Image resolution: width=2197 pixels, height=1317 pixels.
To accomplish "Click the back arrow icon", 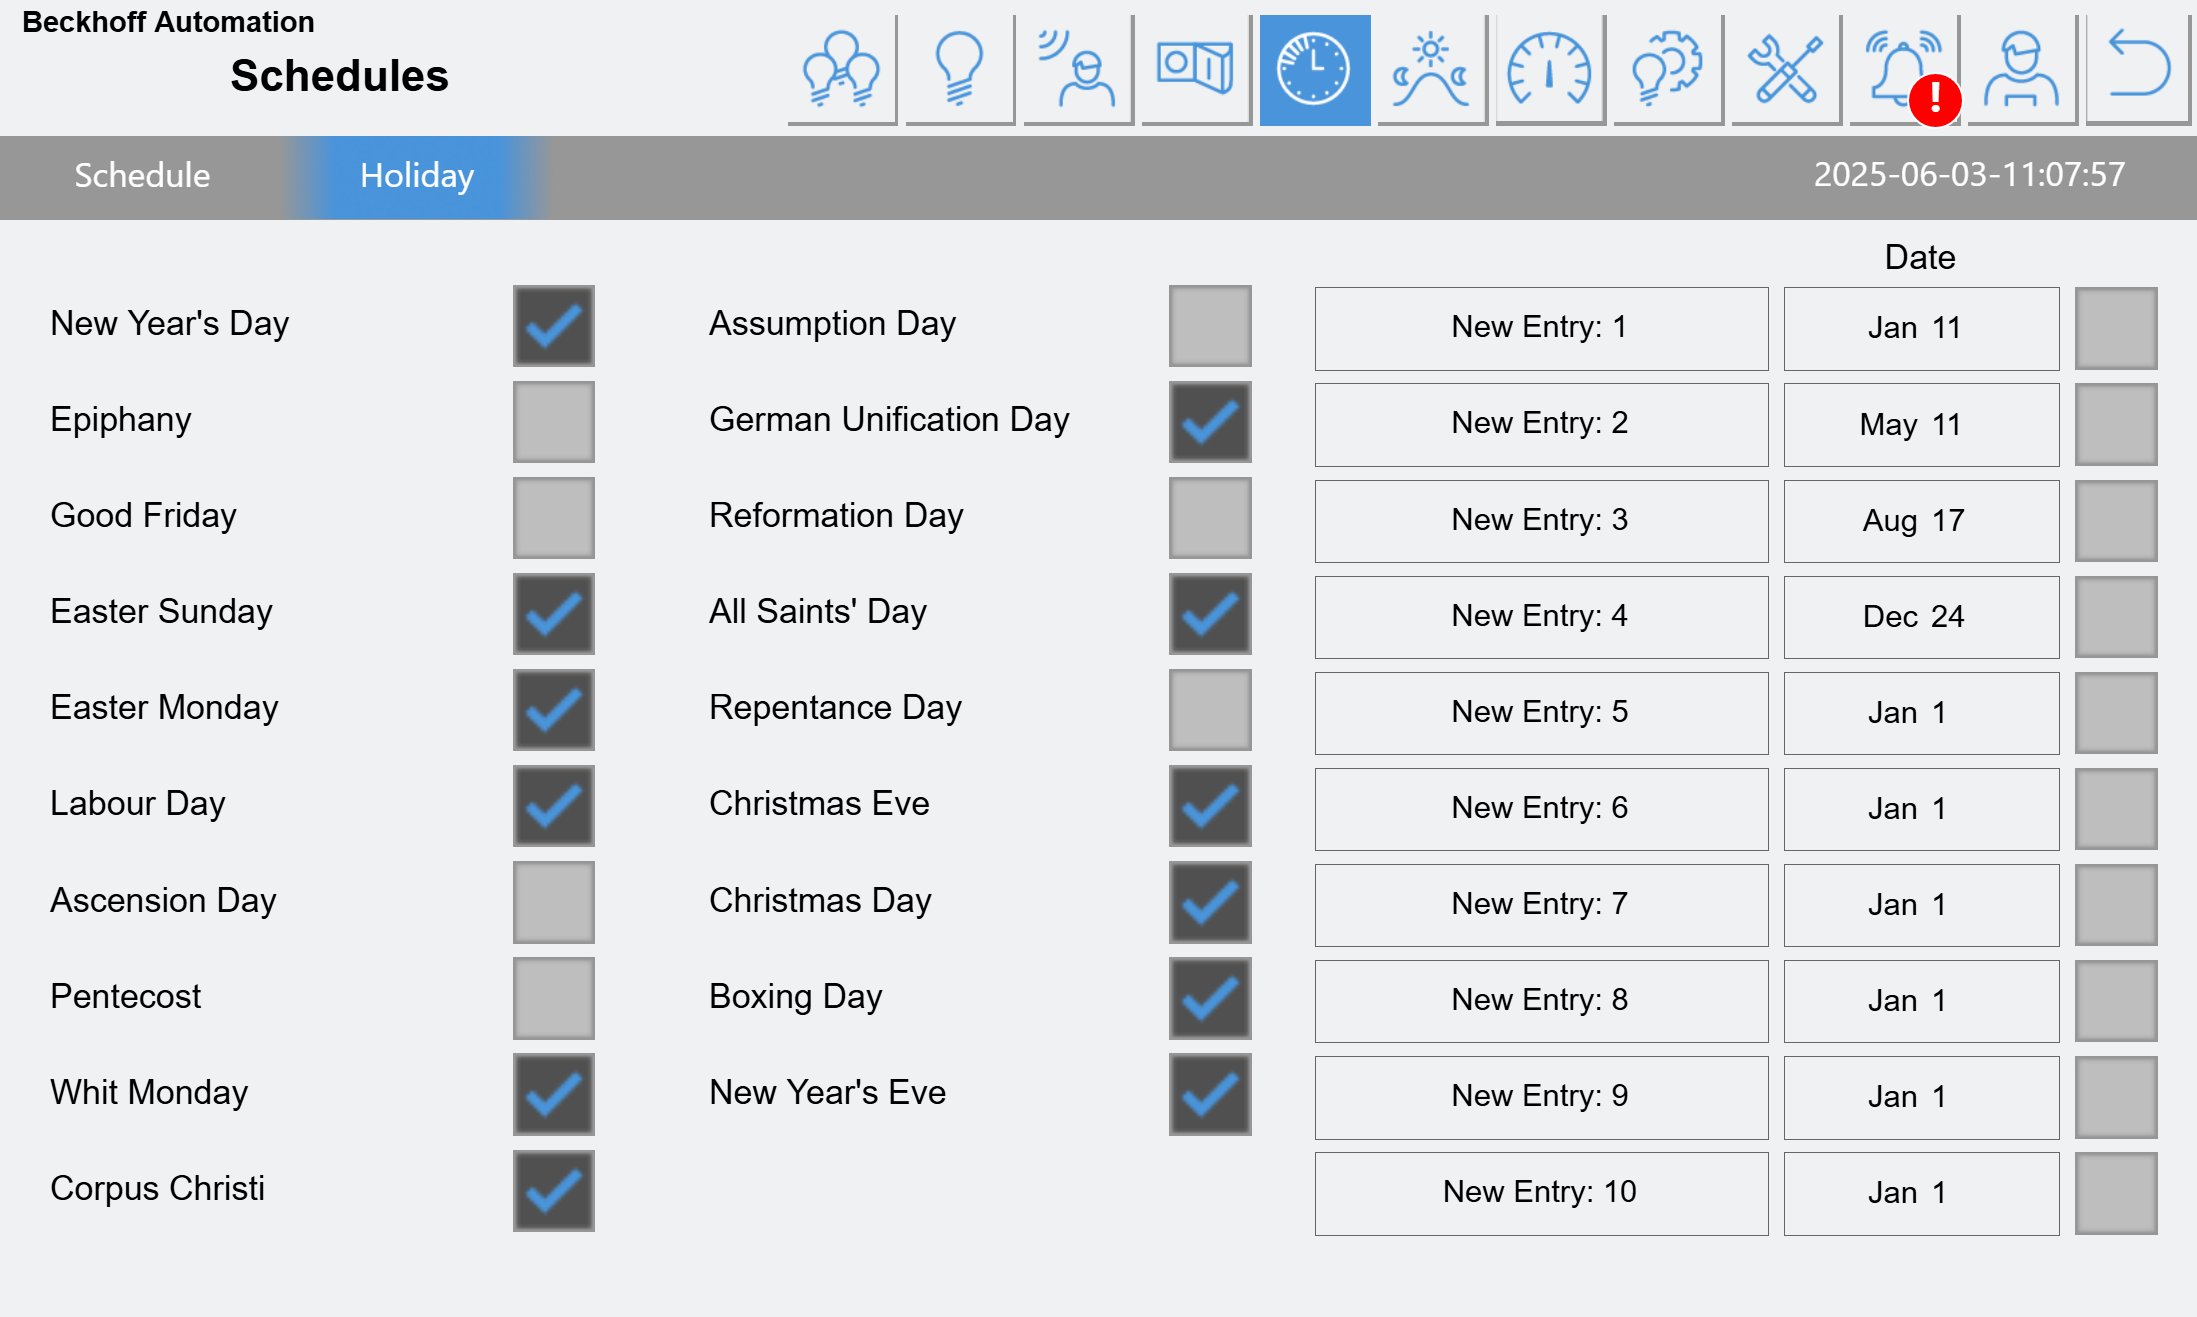I will (x=2139, y=70).
